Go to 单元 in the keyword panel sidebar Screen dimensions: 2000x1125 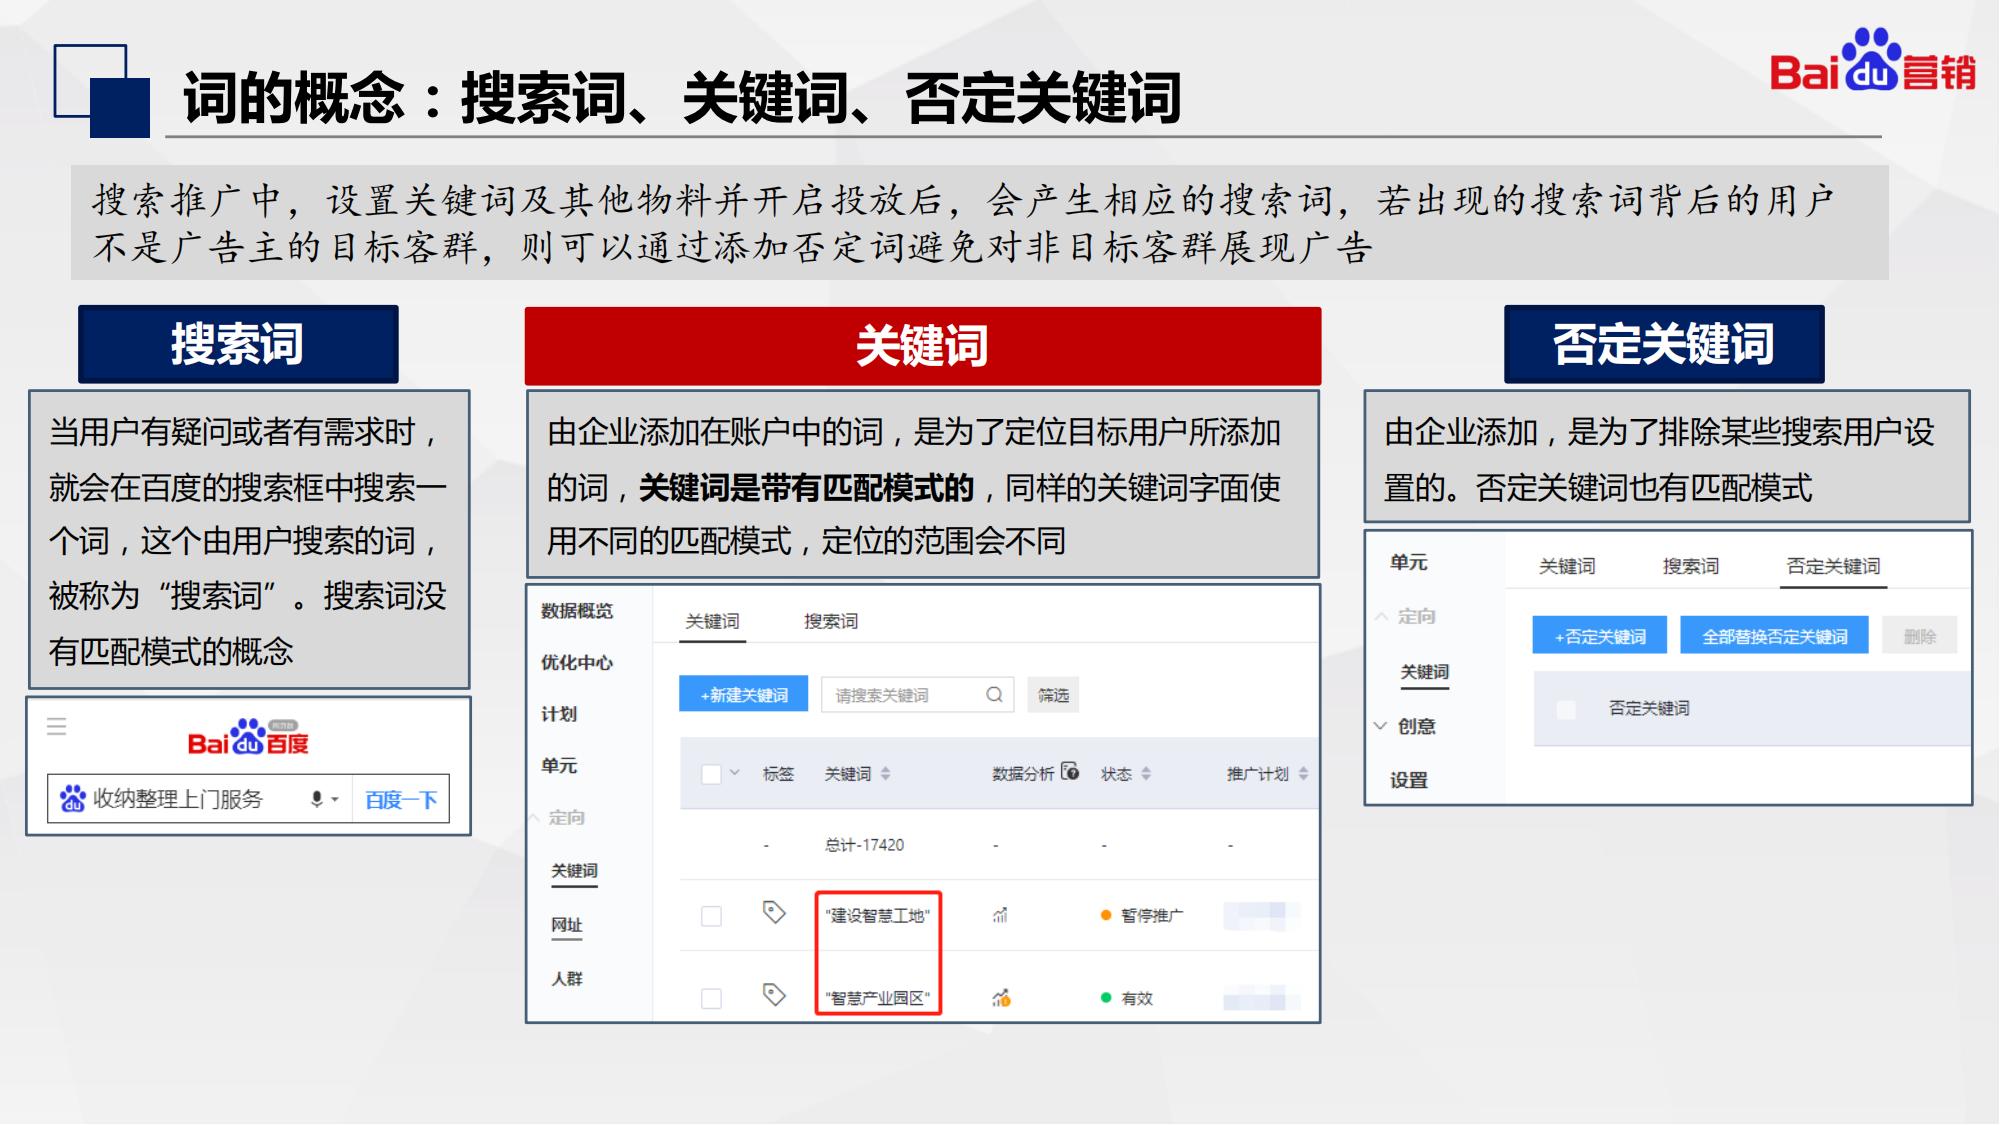tap(559, 765)
